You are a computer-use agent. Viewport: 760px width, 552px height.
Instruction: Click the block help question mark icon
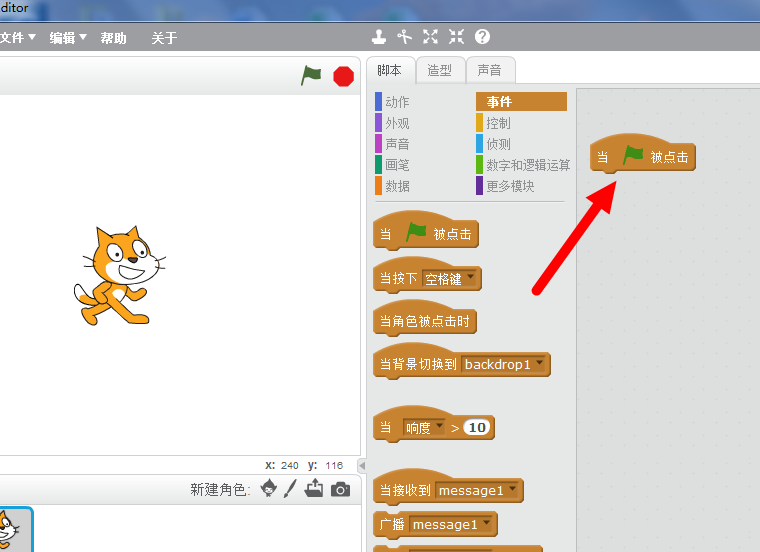coord(482,37)
